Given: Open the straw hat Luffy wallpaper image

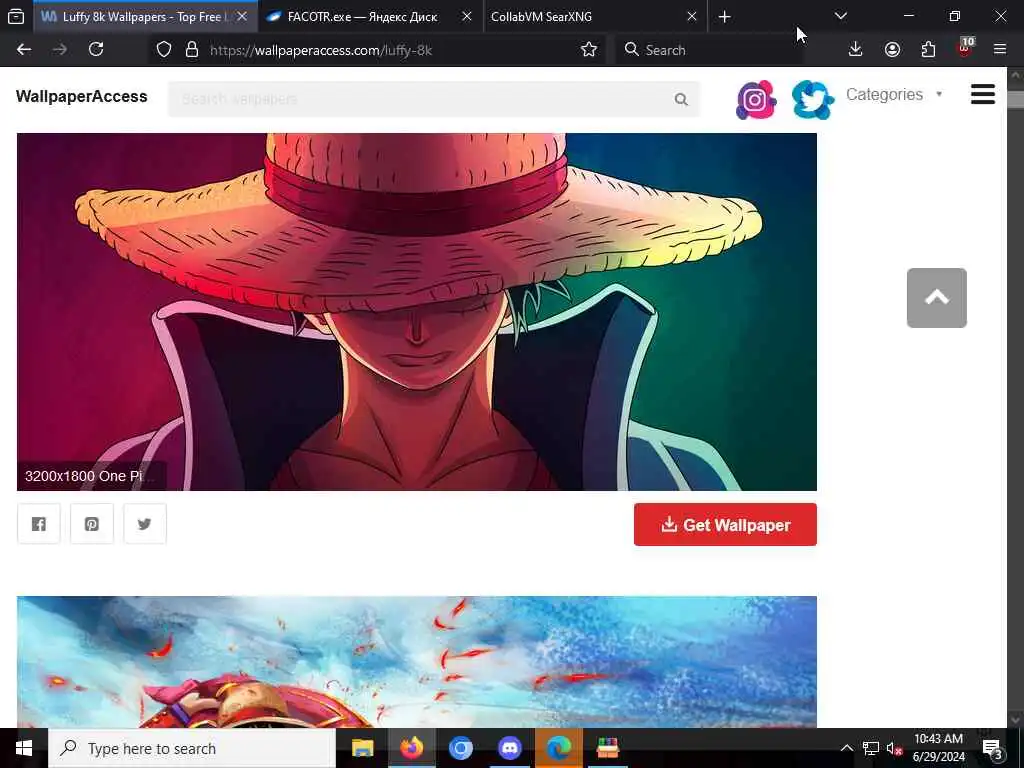Looking at the screenshot, I should point(417,312).
